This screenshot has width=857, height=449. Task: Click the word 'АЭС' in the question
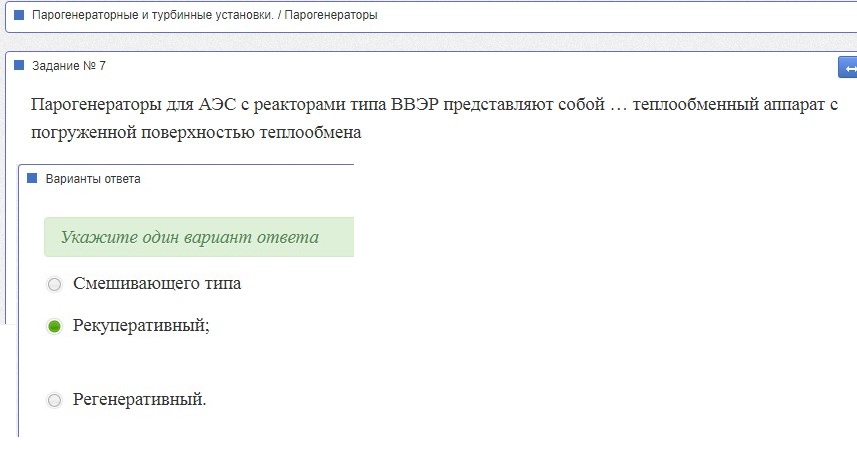(x=217, y=104)
